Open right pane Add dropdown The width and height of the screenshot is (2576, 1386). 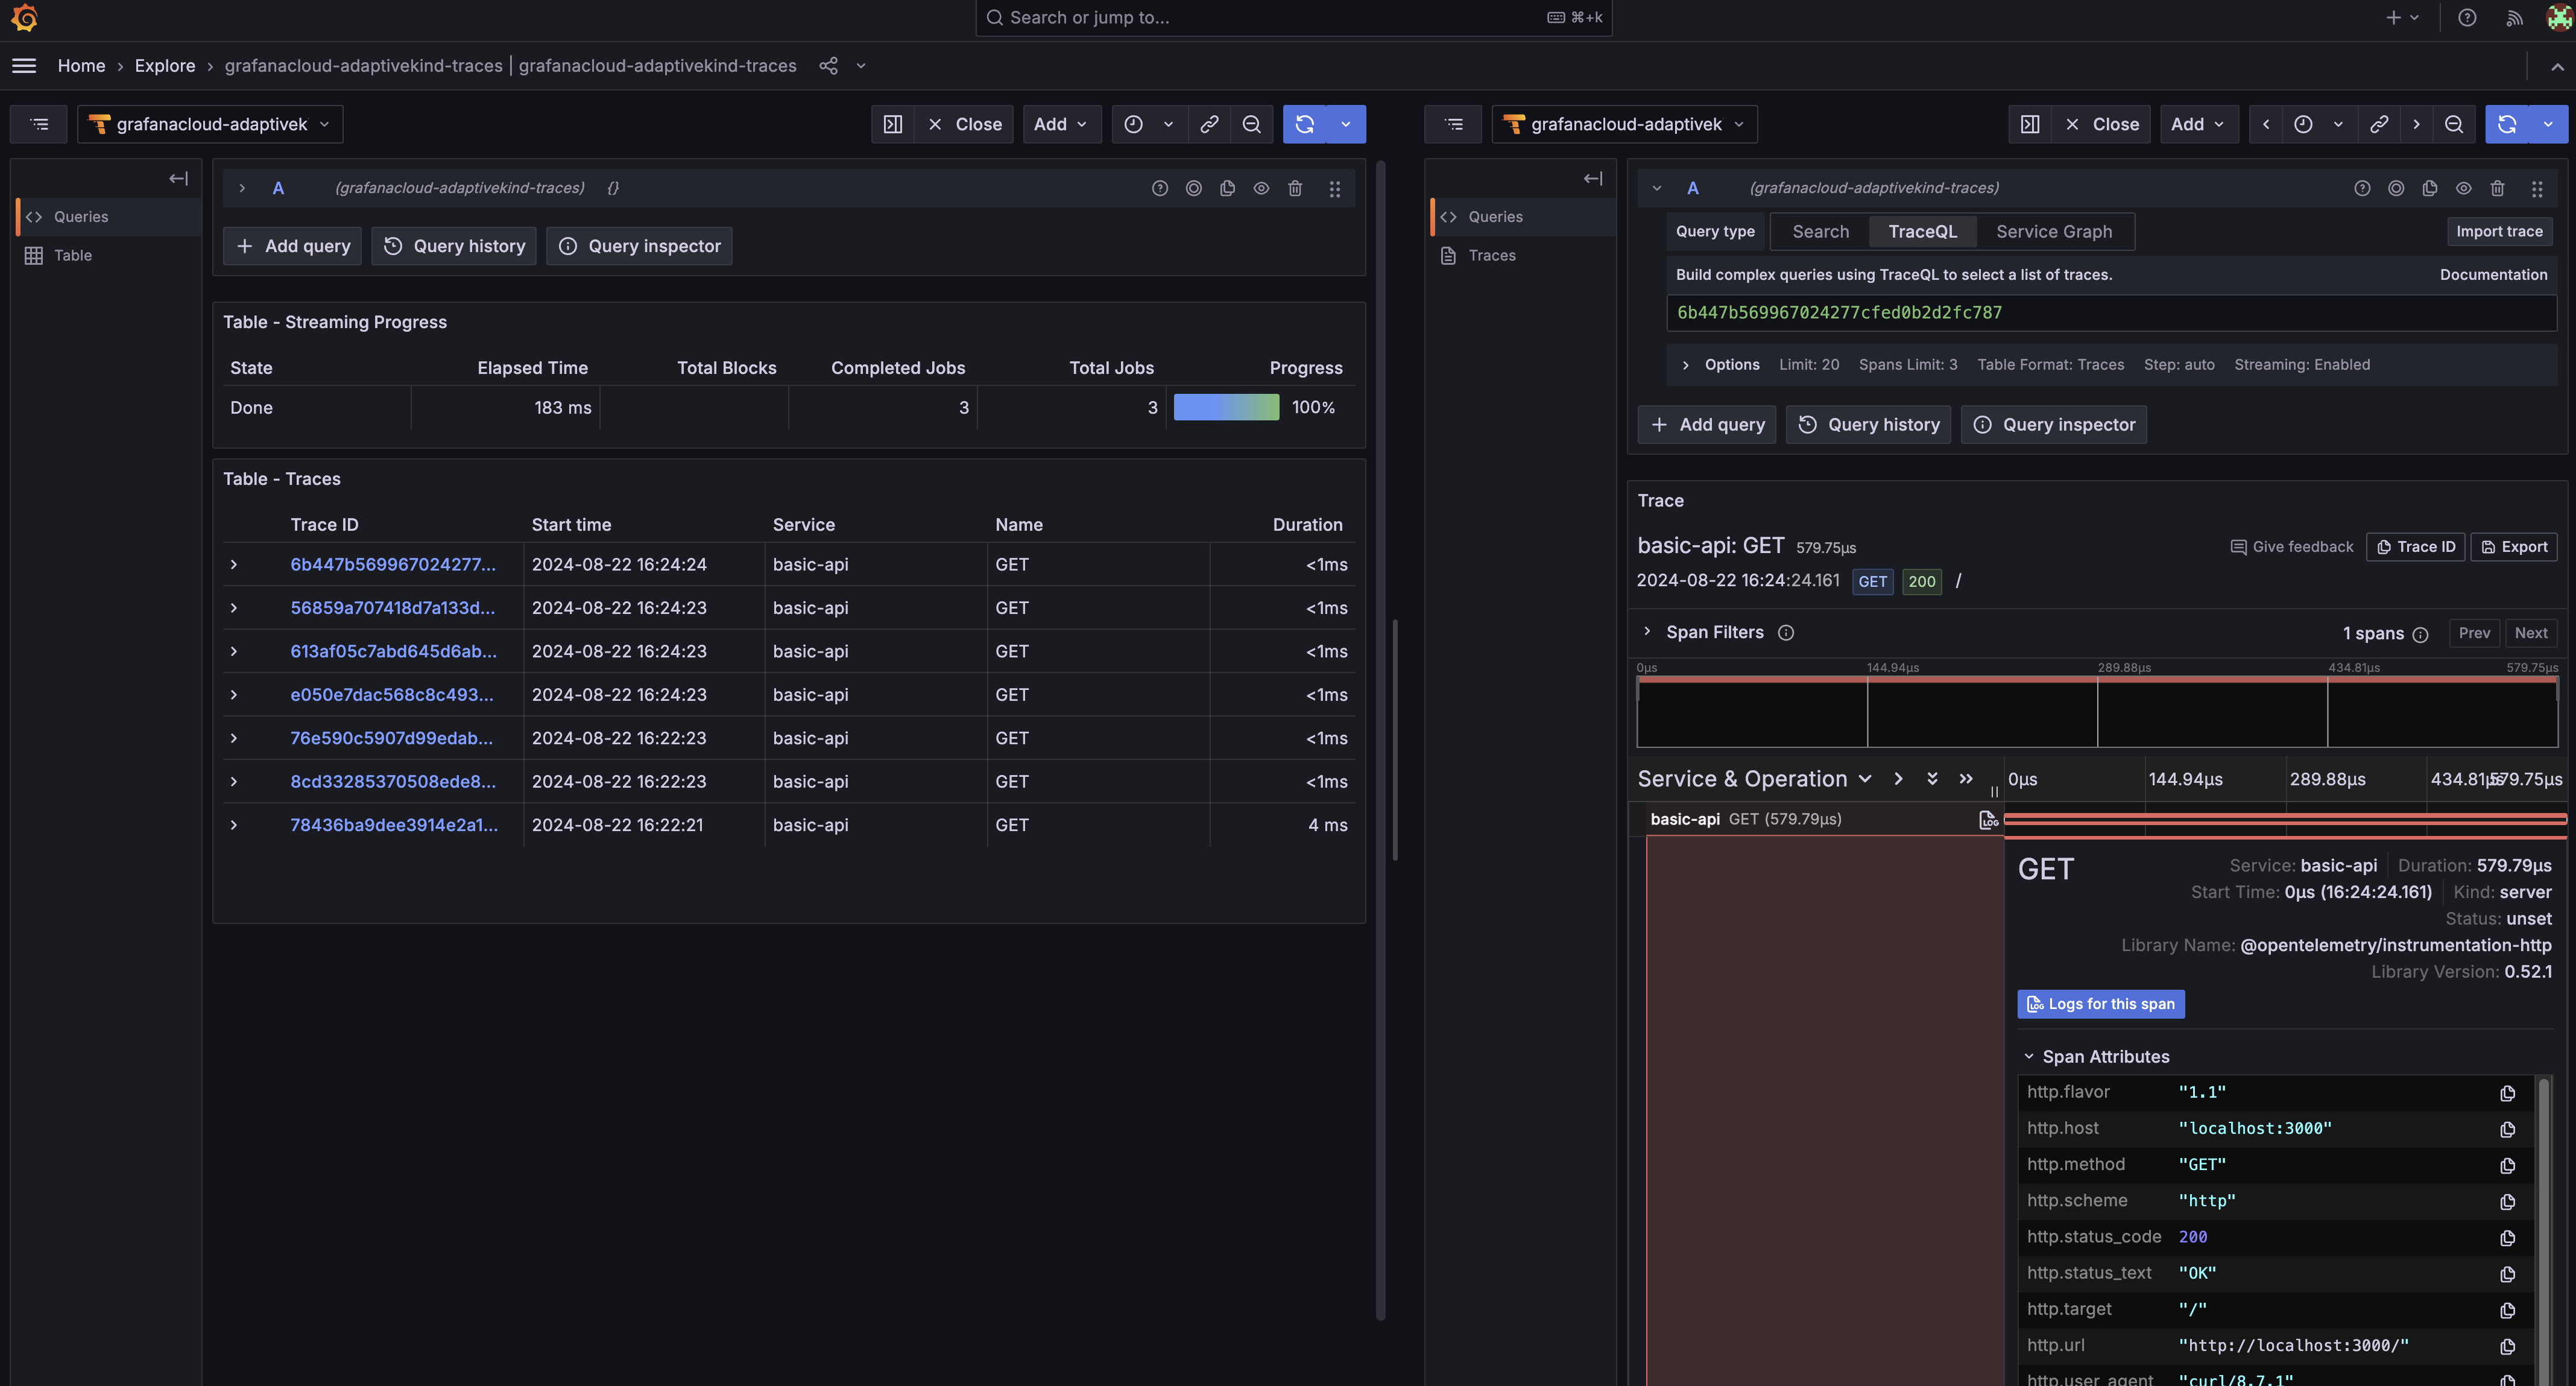[x=2199, y=124]
